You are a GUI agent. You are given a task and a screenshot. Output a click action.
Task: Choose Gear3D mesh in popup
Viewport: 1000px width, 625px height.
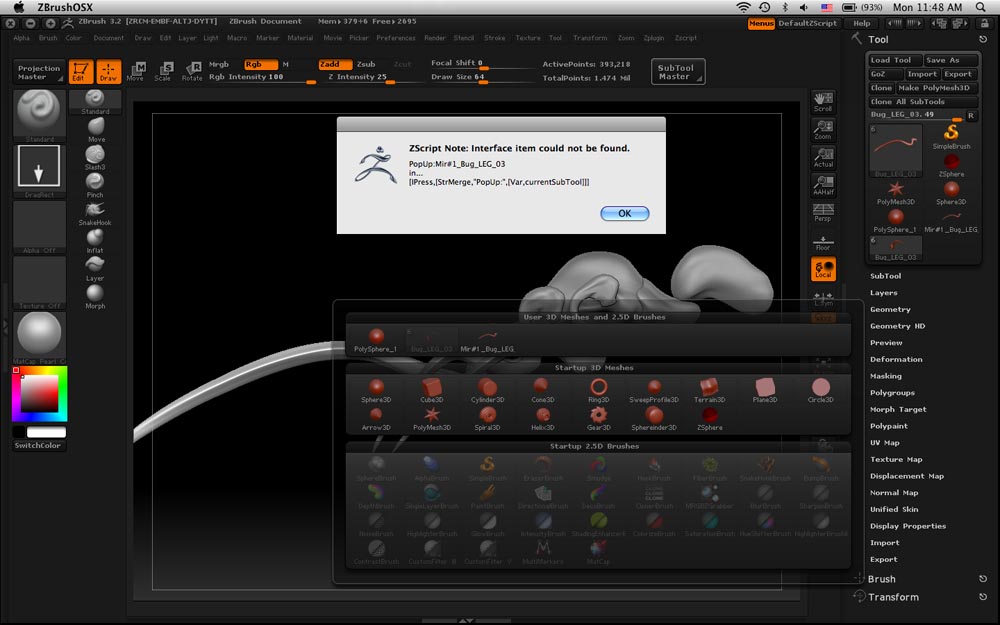tap(598, 418)
